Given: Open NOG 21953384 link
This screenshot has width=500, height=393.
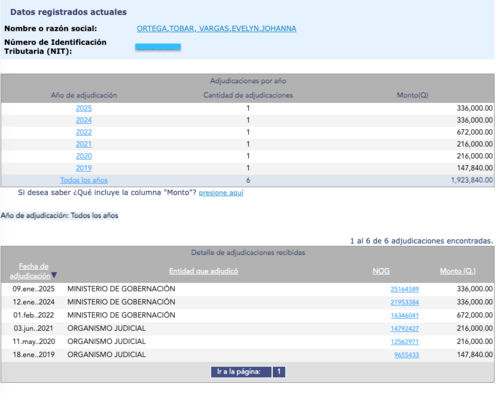Looking at the screenshot, I should click(405, 302).
